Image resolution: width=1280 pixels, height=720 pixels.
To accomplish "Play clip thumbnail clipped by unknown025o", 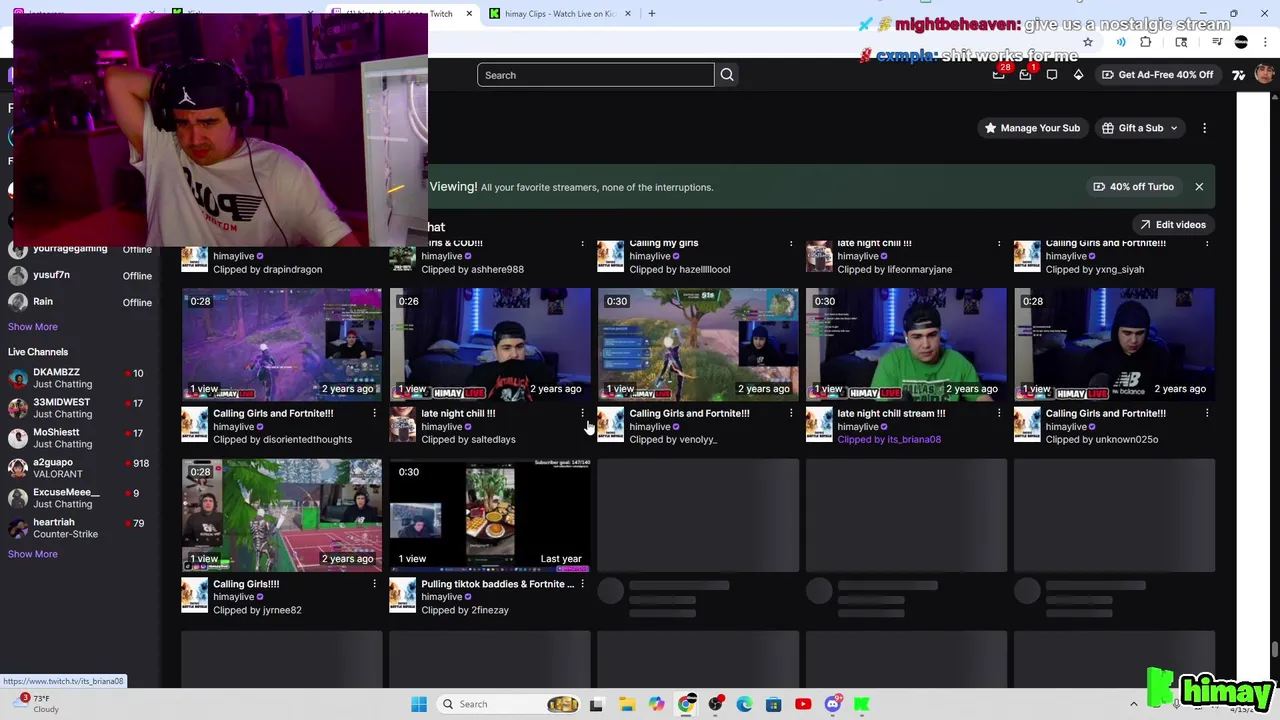I will tap(1114, 345).
